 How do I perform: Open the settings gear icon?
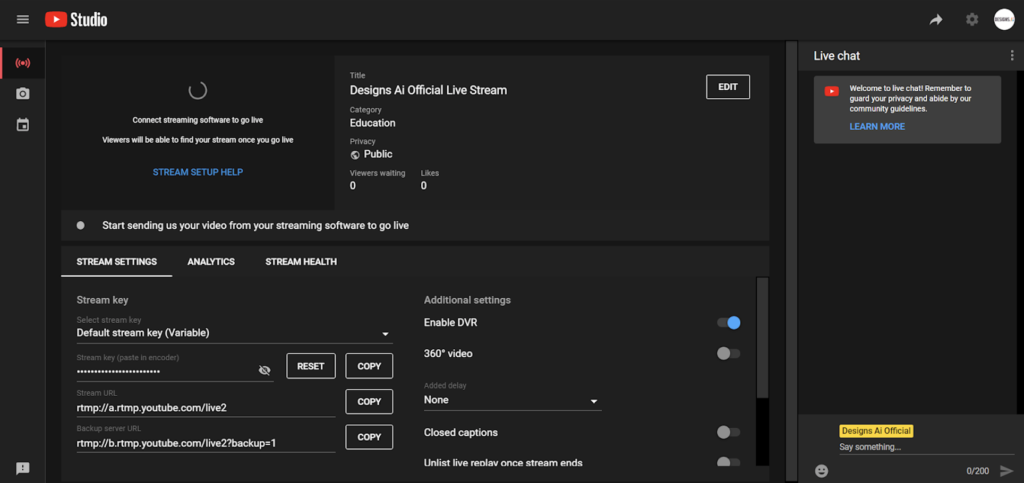(x=971, y=19)
